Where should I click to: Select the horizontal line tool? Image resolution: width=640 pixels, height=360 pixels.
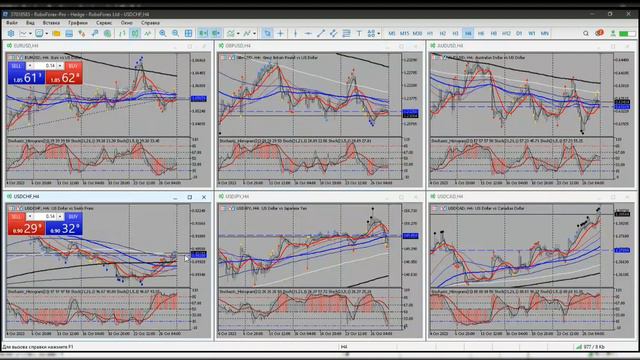[x=308, y=33]
